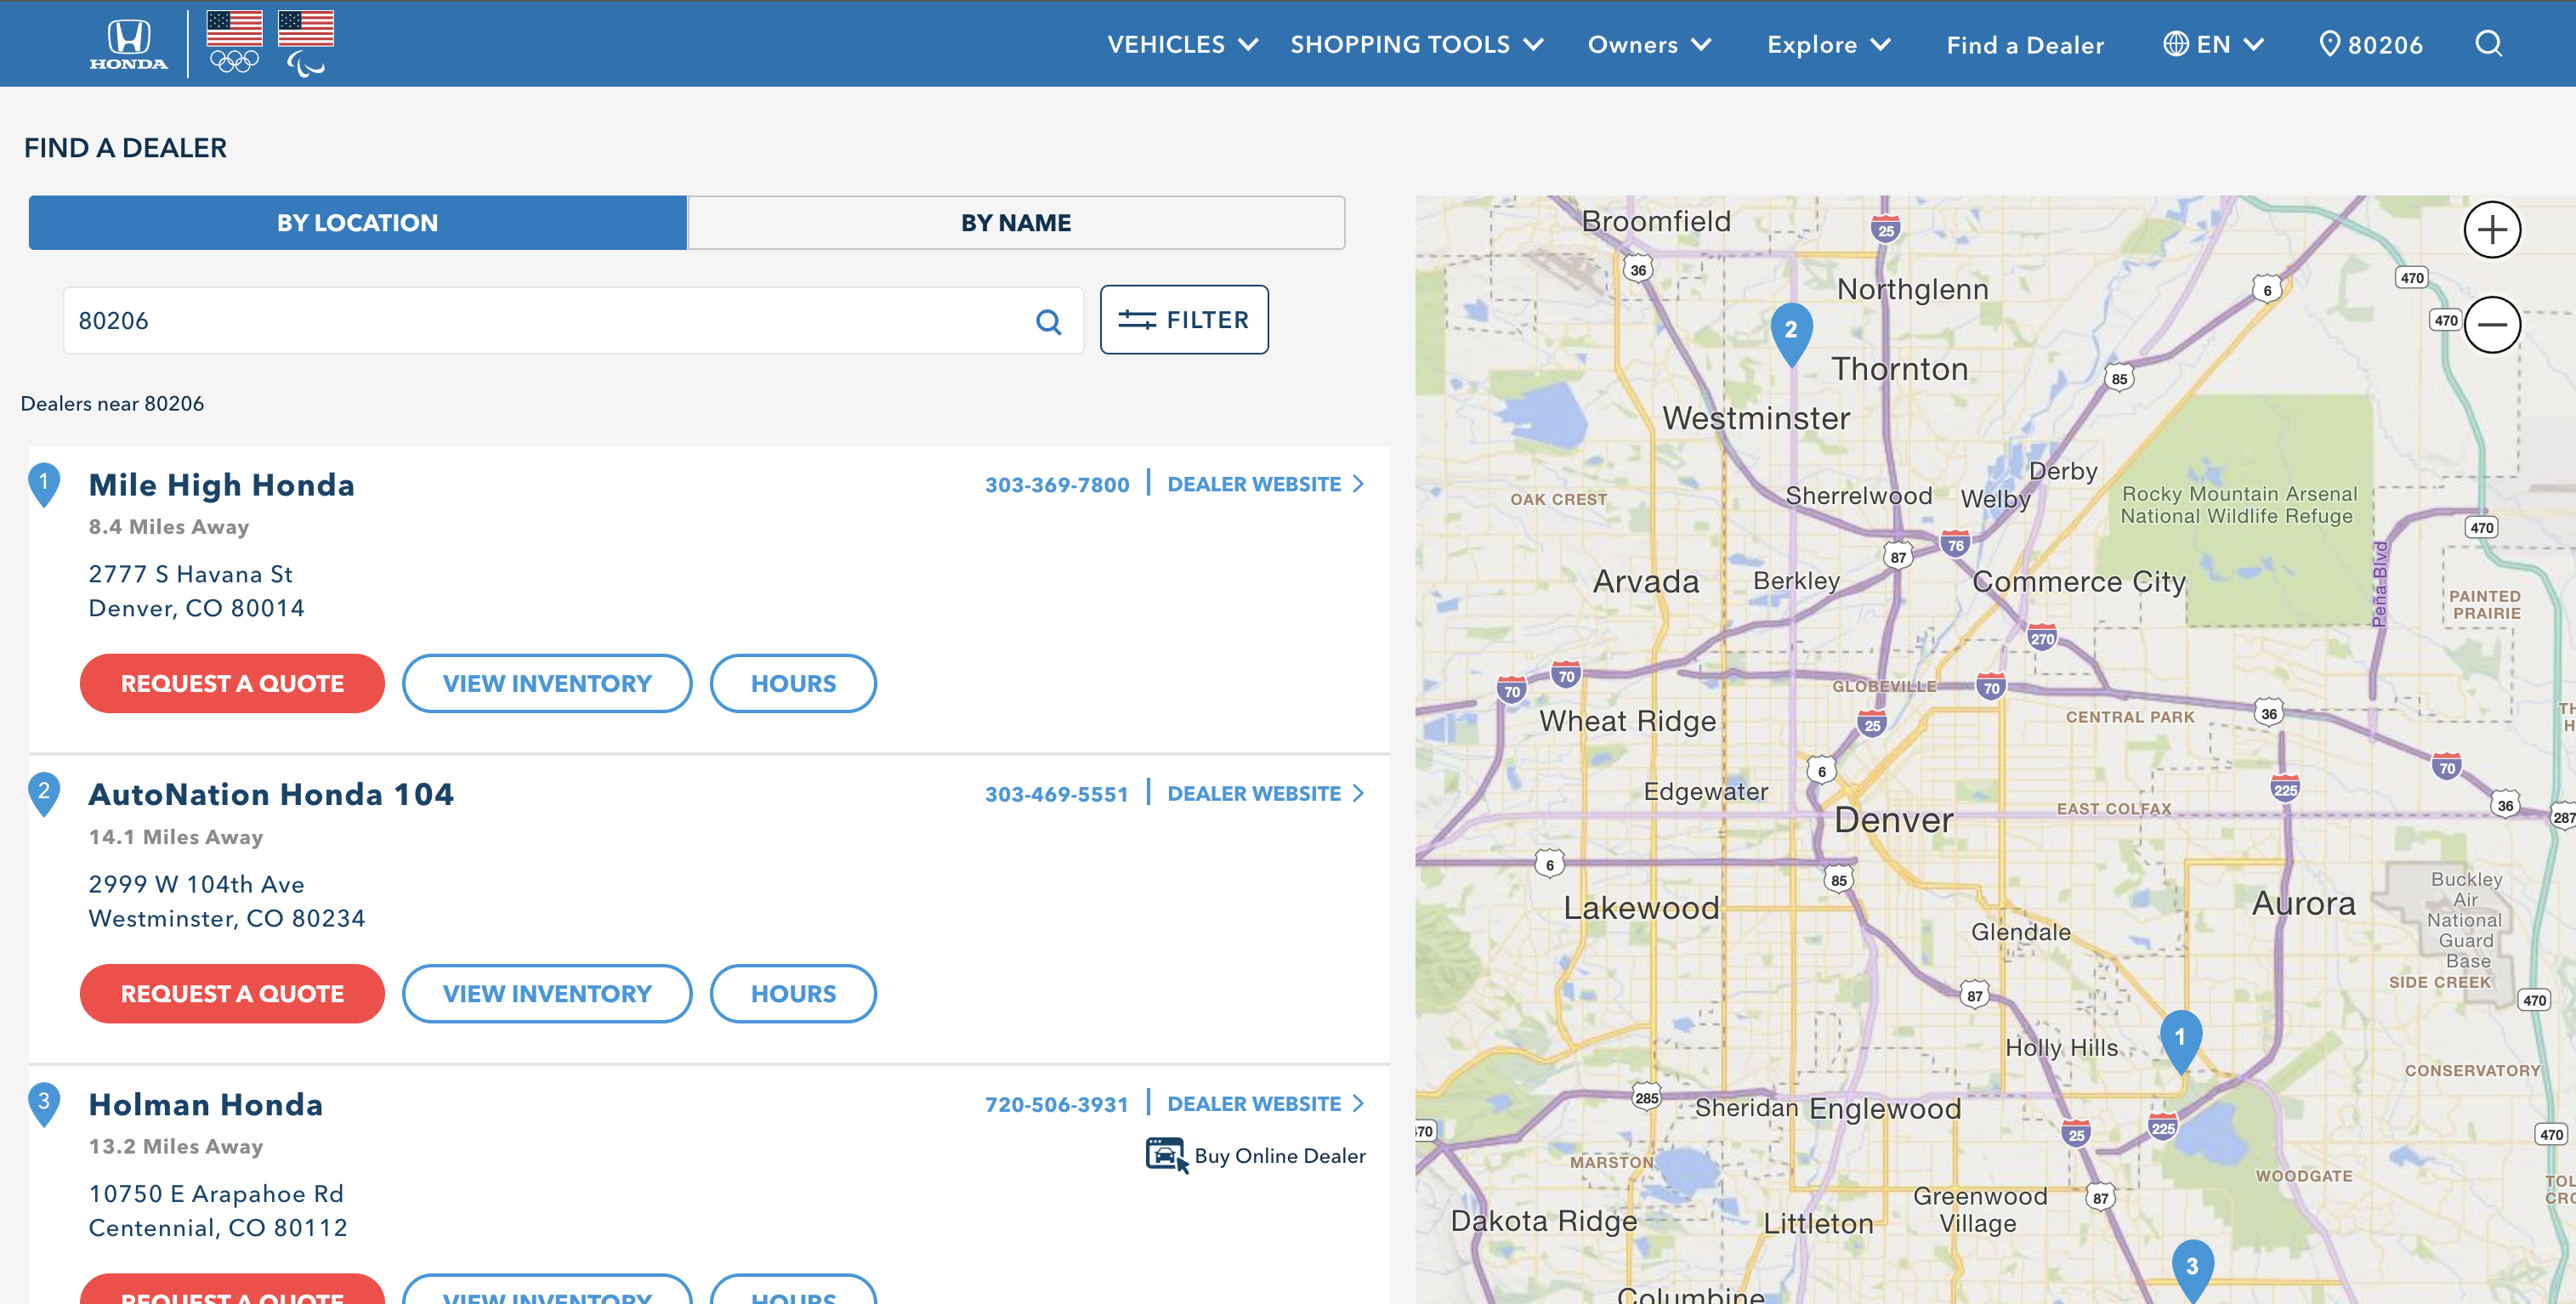Click the Team USA Olympic flag logo
2576x1304 pixels.
pyautogui.click(x=235, y=42)
